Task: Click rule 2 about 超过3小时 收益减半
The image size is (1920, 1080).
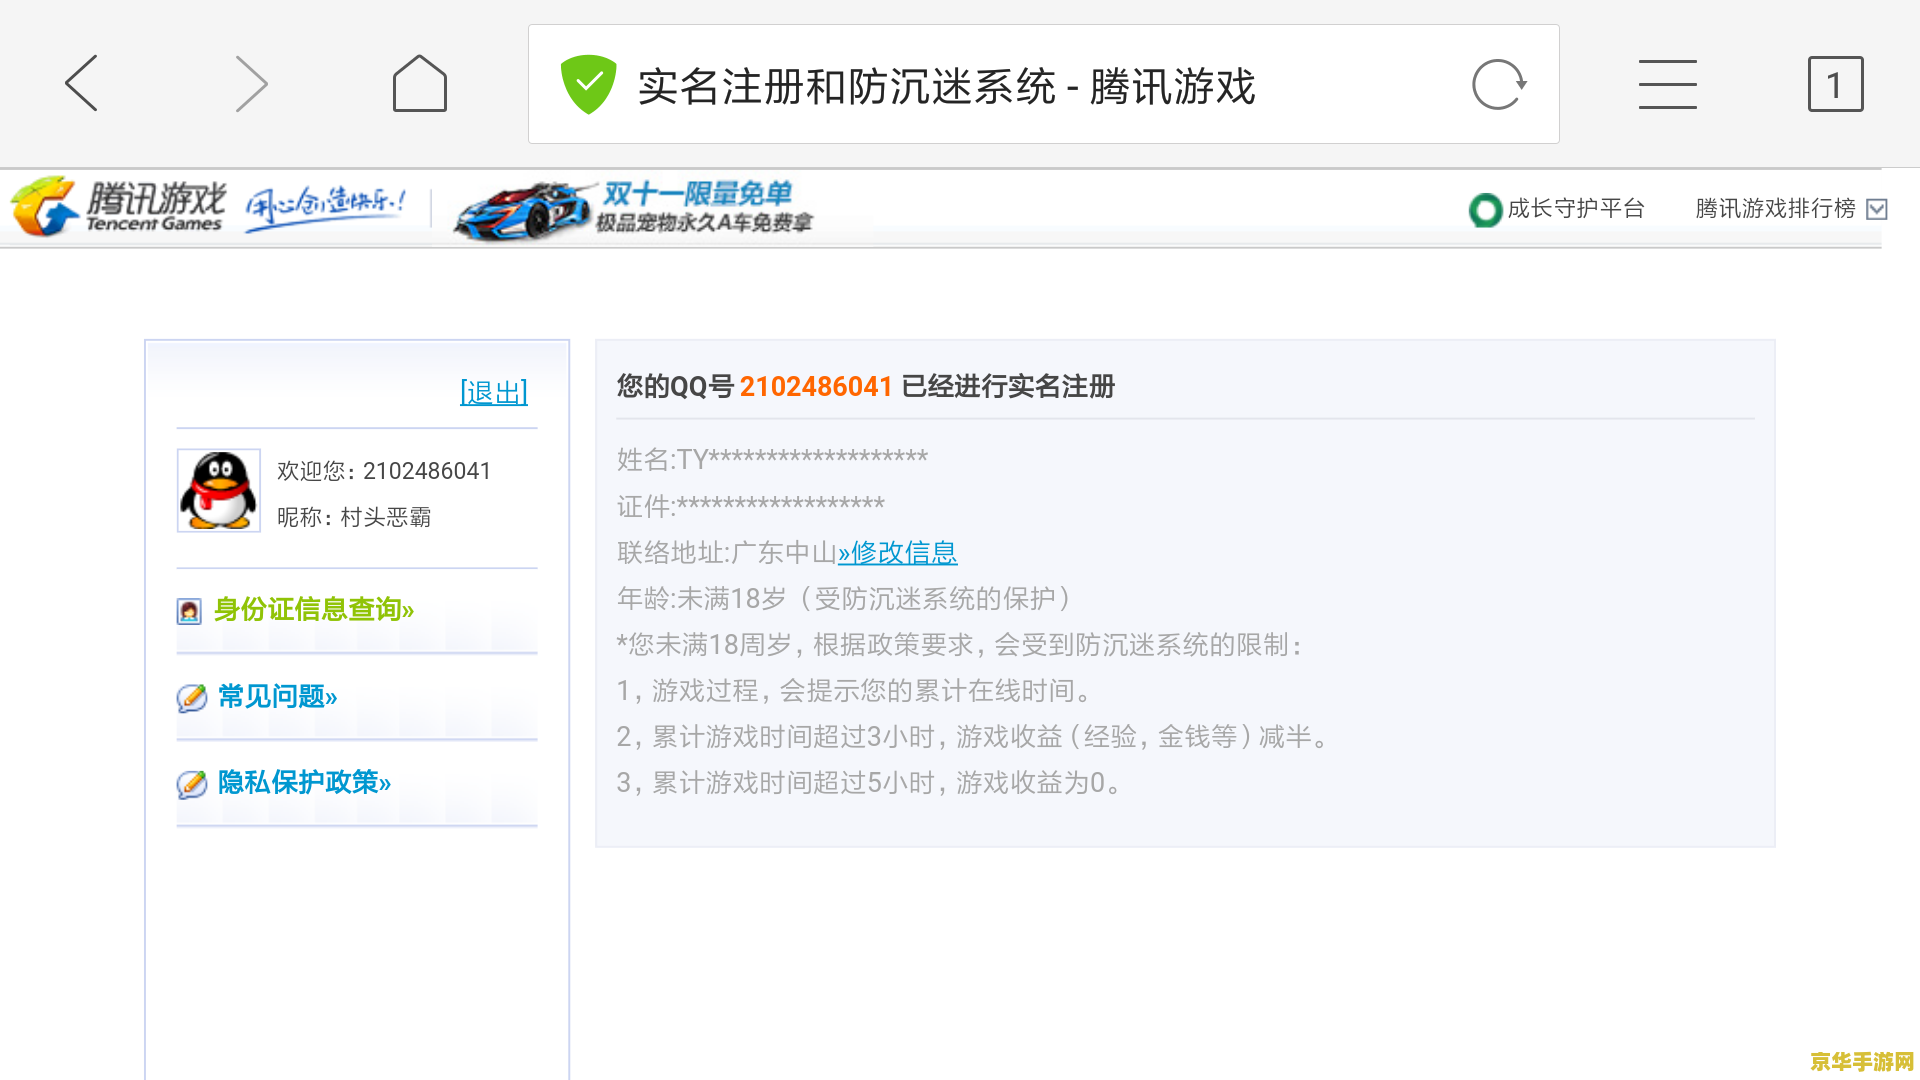Action: coord(972,737)
